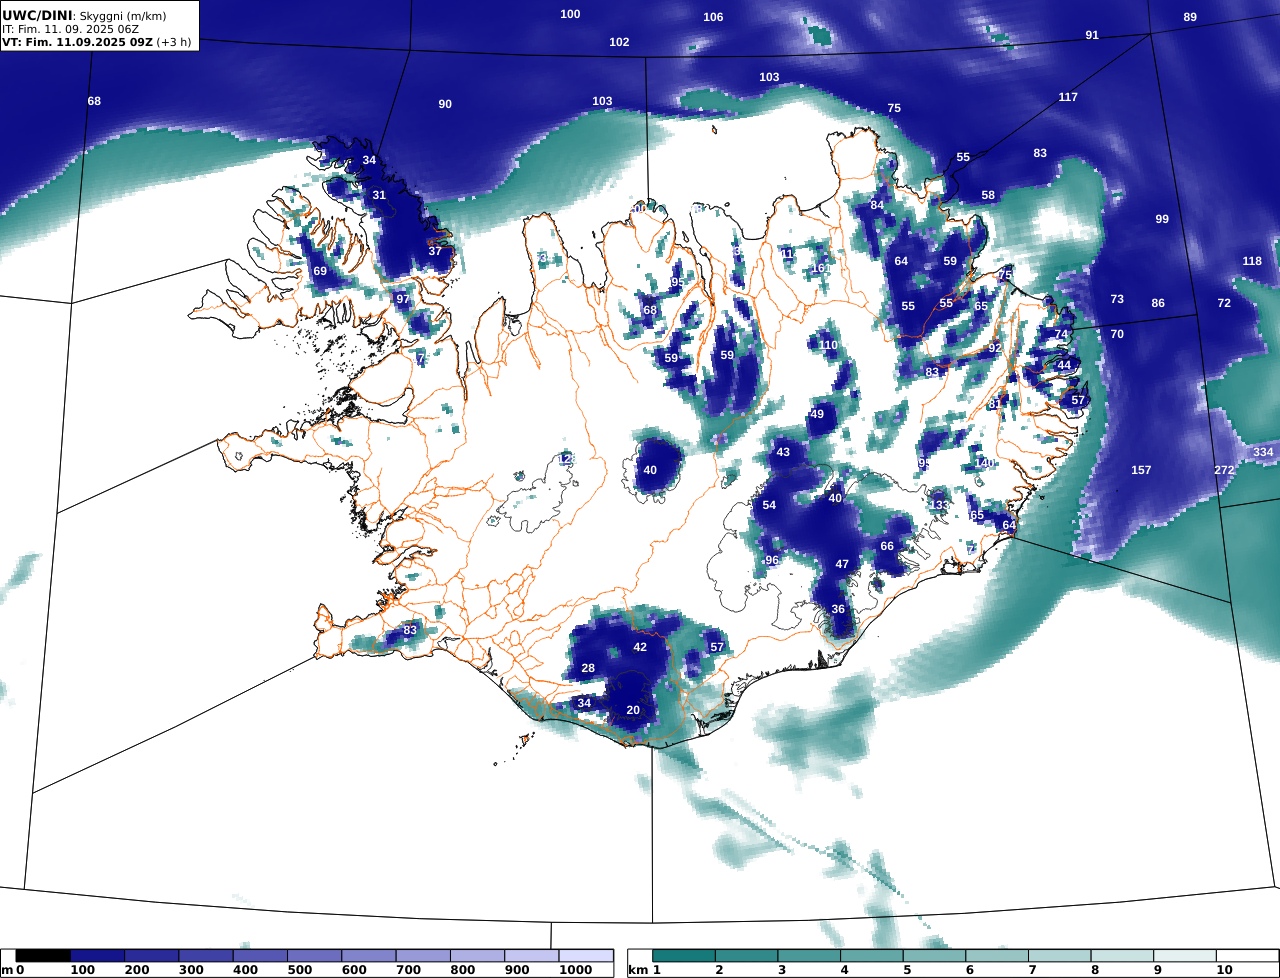Click the value 43 north of Vatnajökull

[x=783, y=452]
